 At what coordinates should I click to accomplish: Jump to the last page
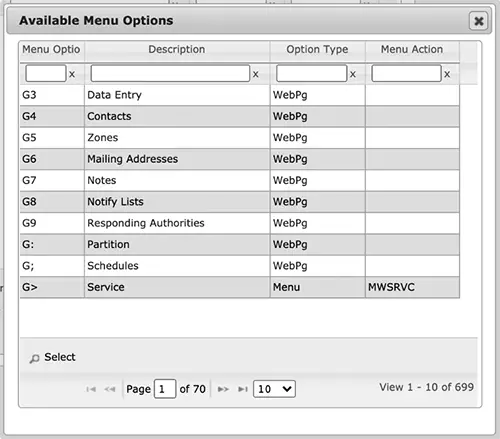pos(243,389)
